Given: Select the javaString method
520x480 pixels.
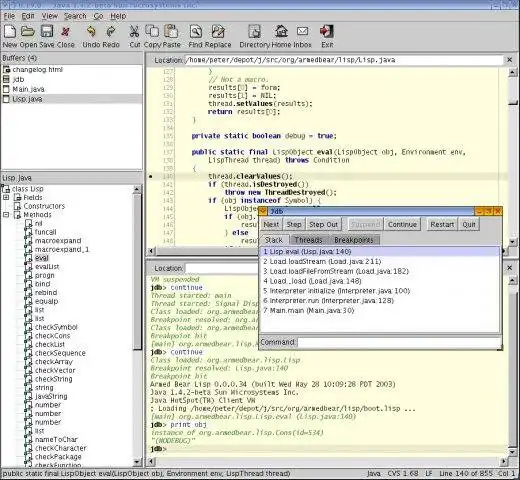Looking at the screenshot, I should (x=51, y=396).
